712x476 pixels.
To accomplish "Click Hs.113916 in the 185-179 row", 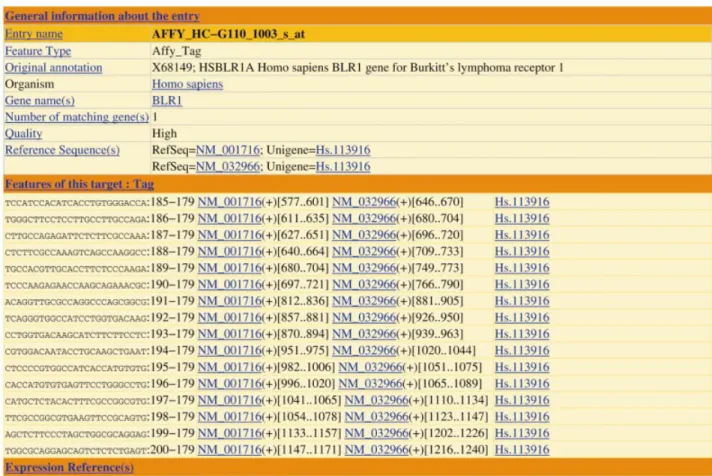I will pos(522,202).
